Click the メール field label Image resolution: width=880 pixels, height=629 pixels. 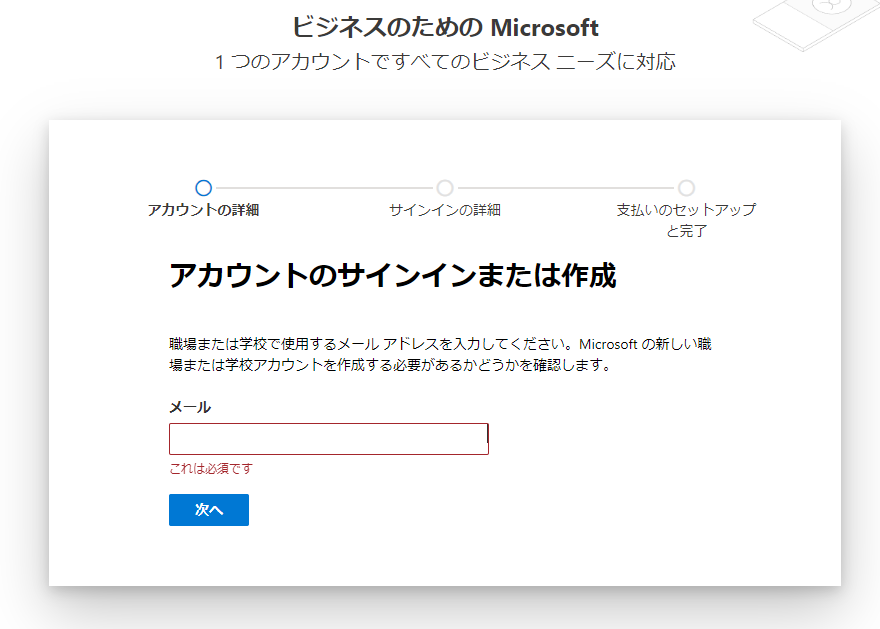190,407
